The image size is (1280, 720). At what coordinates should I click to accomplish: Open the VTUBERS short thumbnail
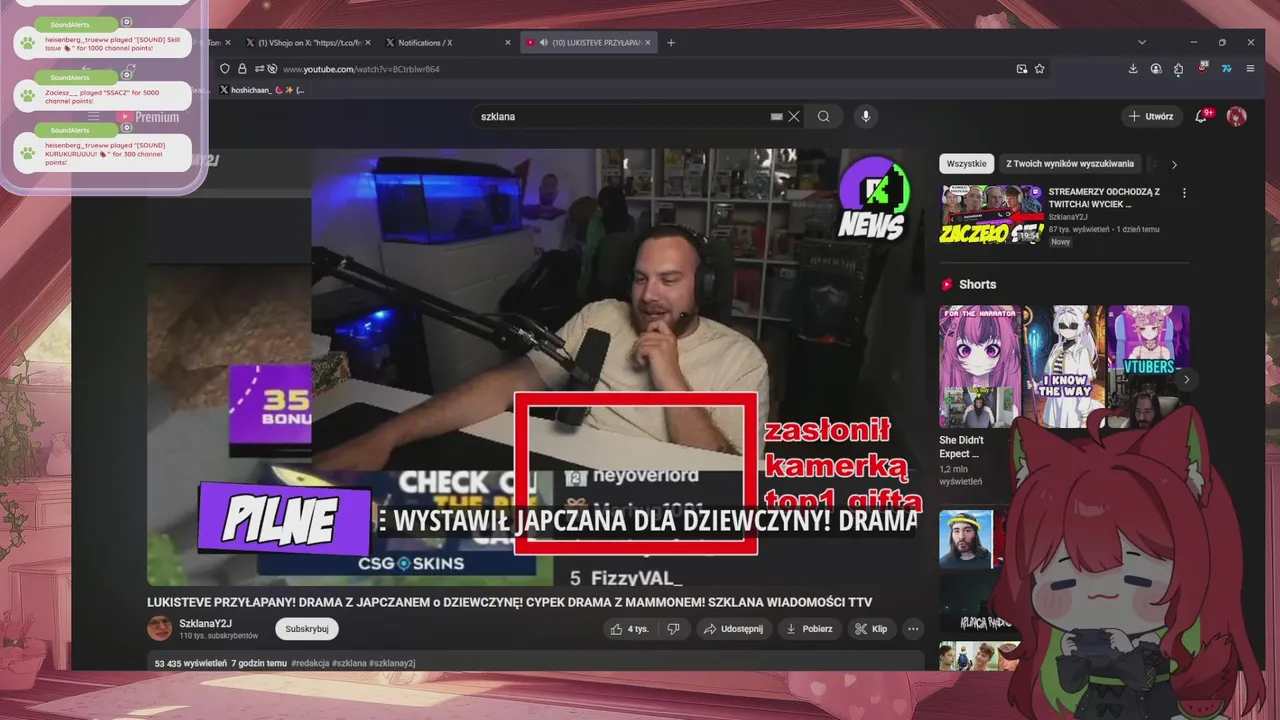click(x=1148, y=367)
